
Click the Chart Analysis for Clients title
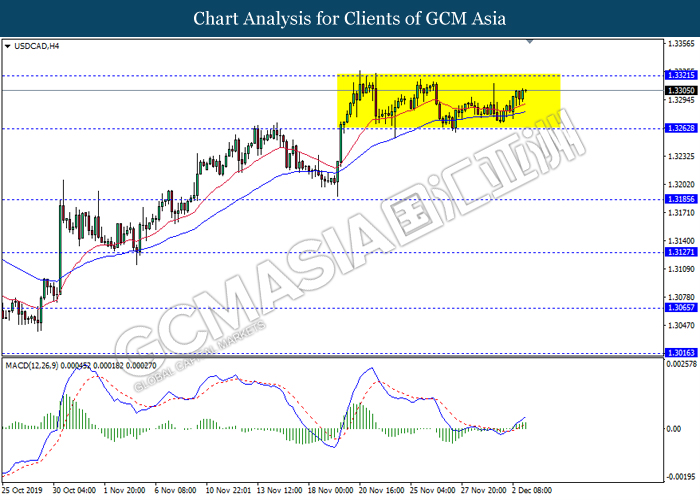350,18
